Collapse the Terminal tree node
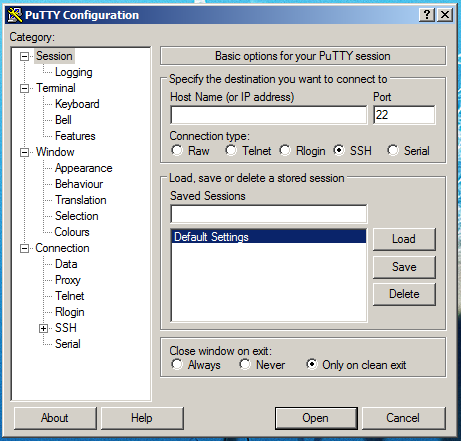 coord(24,88)
